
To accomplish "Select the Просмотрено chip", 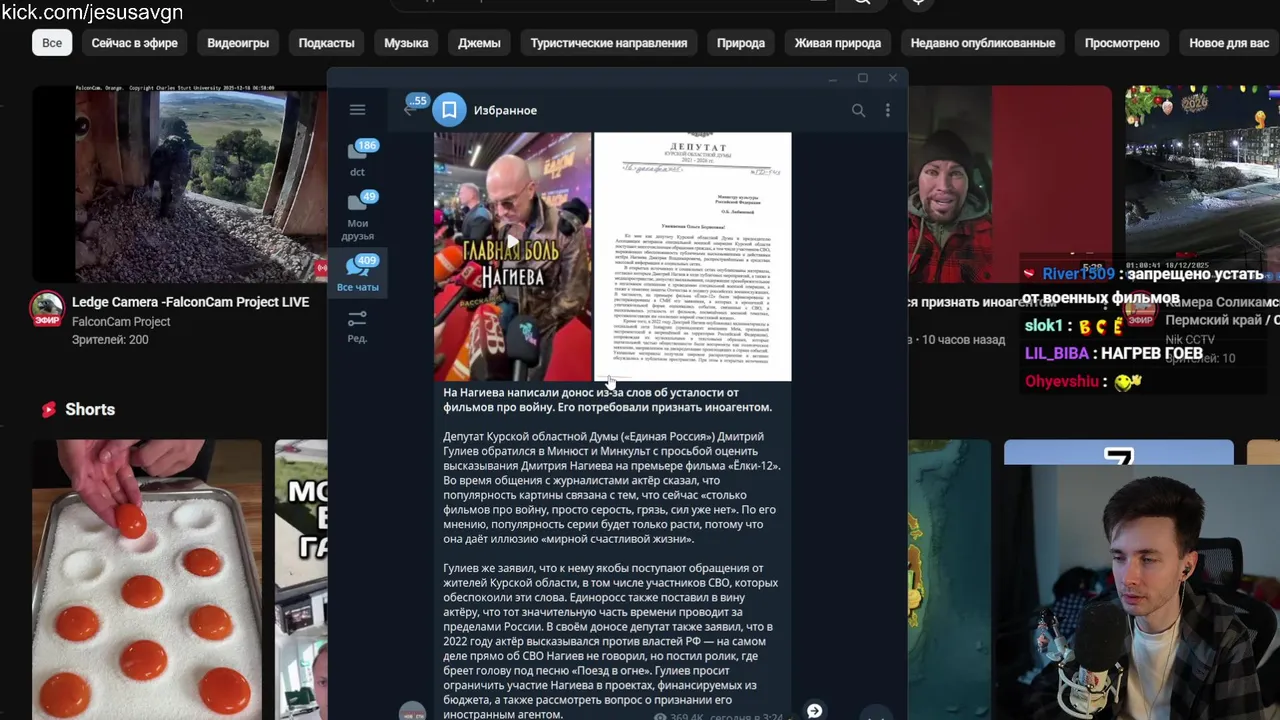I will pyautogui.click(x=1122, y=43).
